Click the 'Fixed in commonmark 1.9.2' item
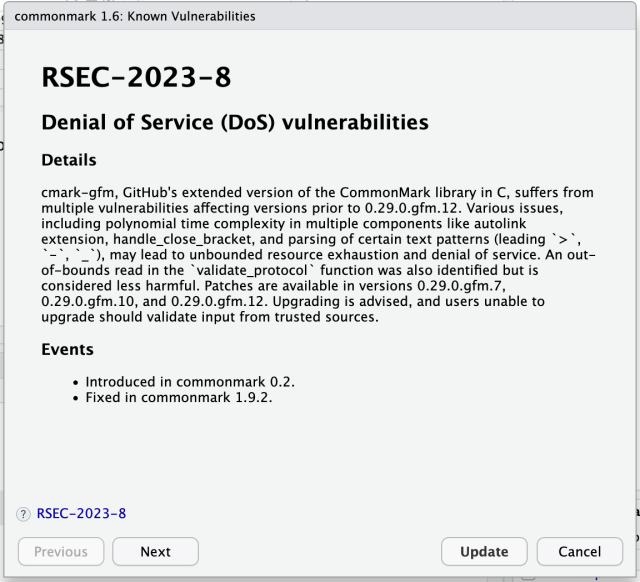This screenshot has width=640, height=582. [x=178, y=397]
